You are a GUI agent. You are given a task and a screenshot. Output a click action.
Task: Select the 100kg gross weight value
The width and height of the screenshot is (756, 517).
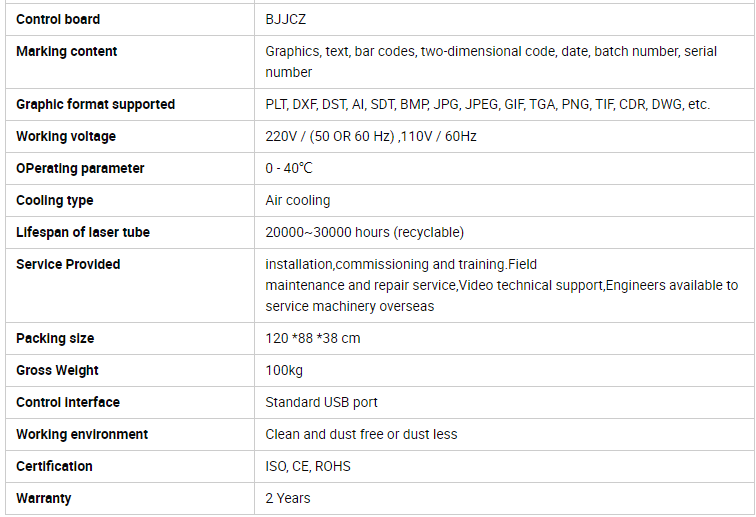coord(283,370)
